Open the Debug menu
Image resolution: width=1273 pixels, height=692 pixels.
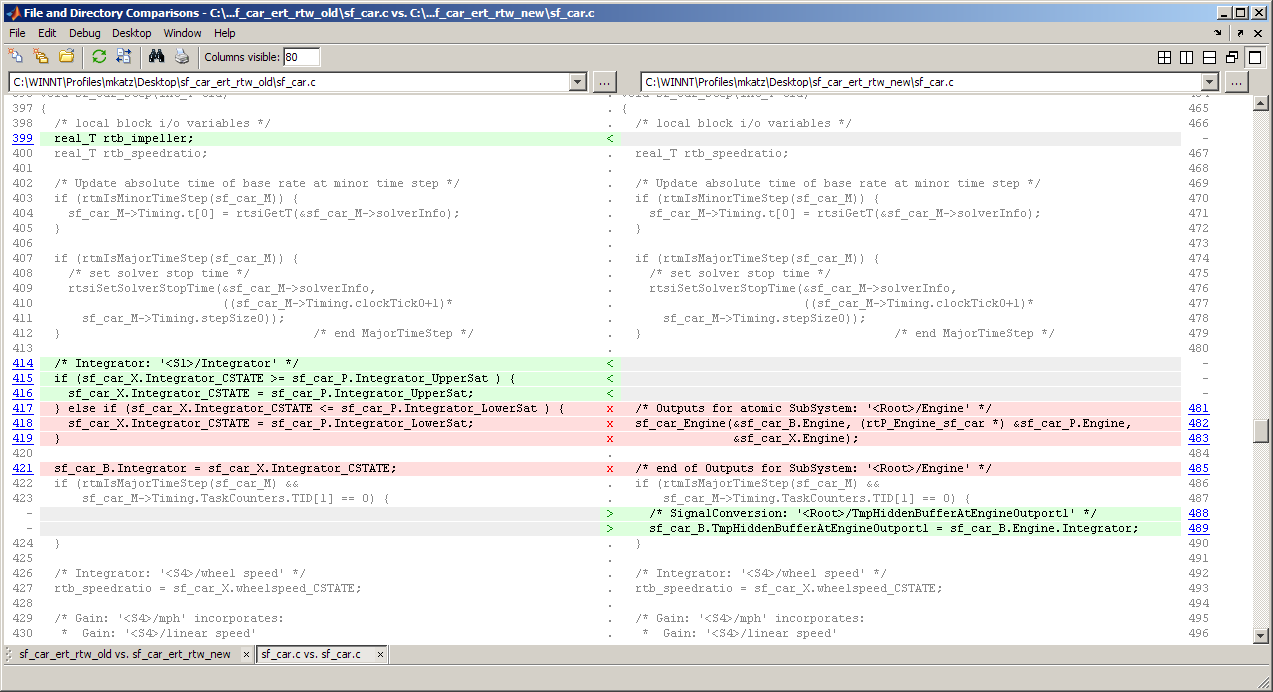pos(85,33)
